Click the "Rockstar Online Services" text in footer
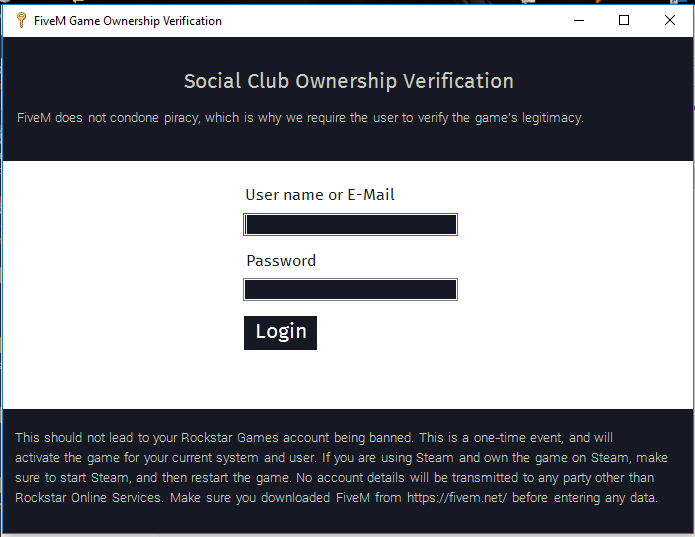The width and height of the screenshot is (695, 537). coord(88,498)
